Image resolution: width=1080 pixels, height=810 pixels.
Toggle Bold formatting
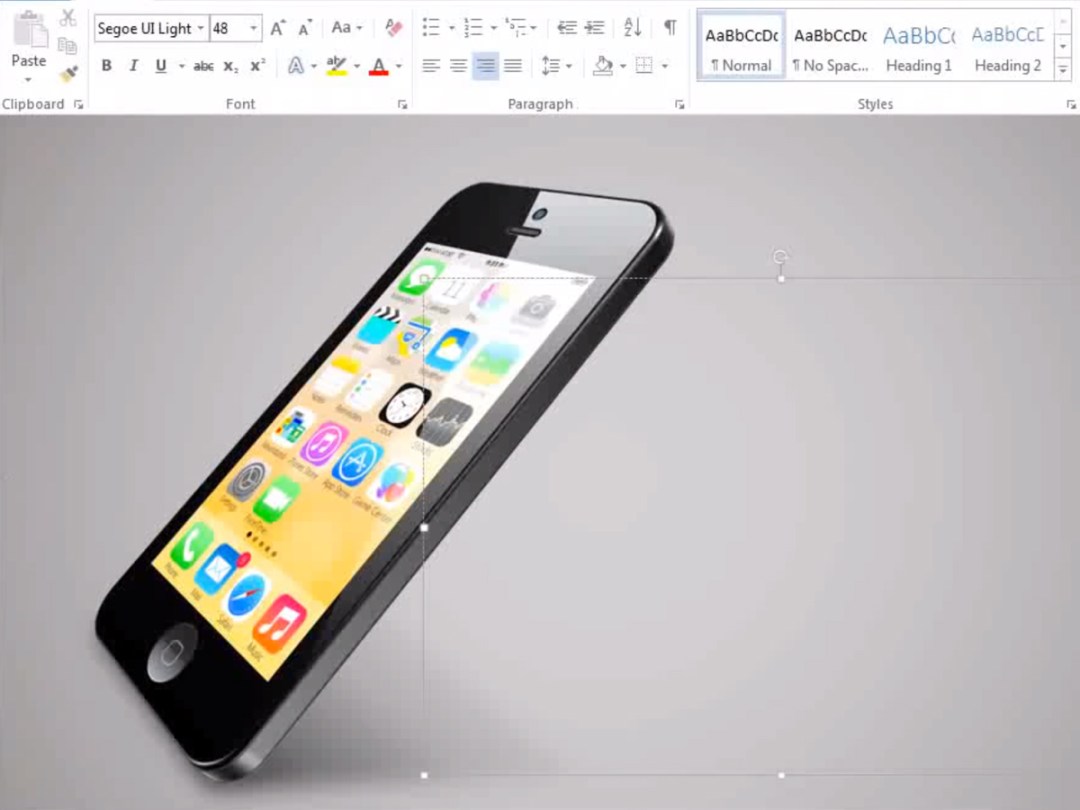pos(106,65)
